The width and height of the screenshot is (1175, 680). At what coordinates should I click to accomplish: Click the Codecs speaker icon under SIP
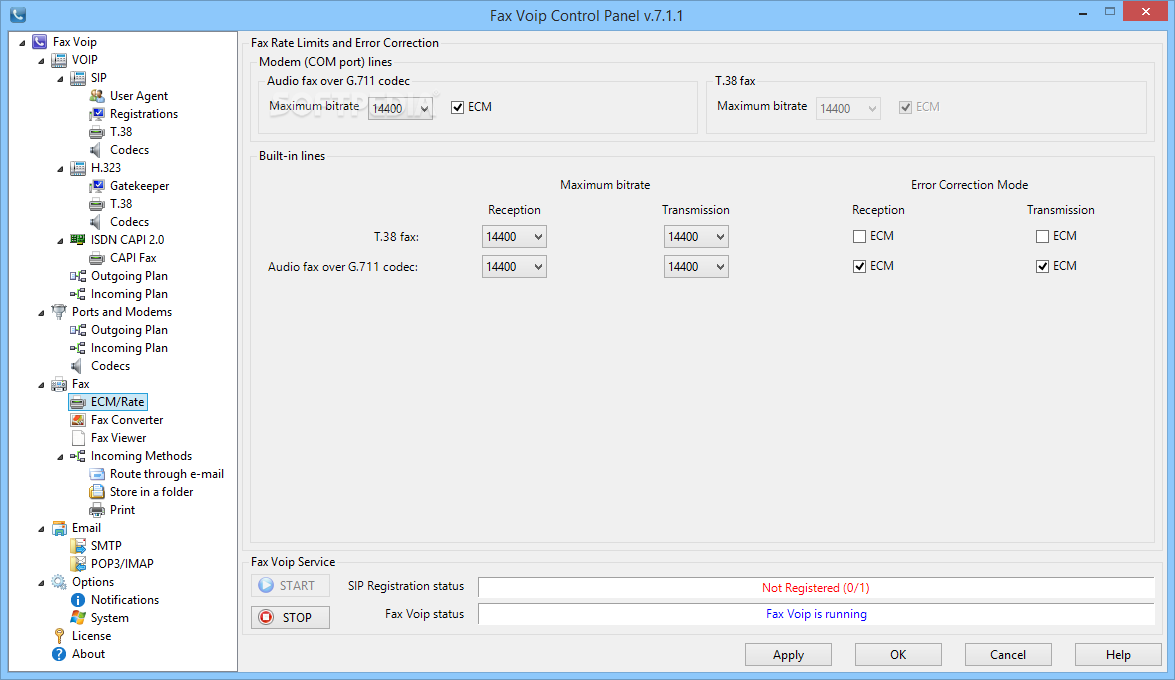[x=96, y=150]
